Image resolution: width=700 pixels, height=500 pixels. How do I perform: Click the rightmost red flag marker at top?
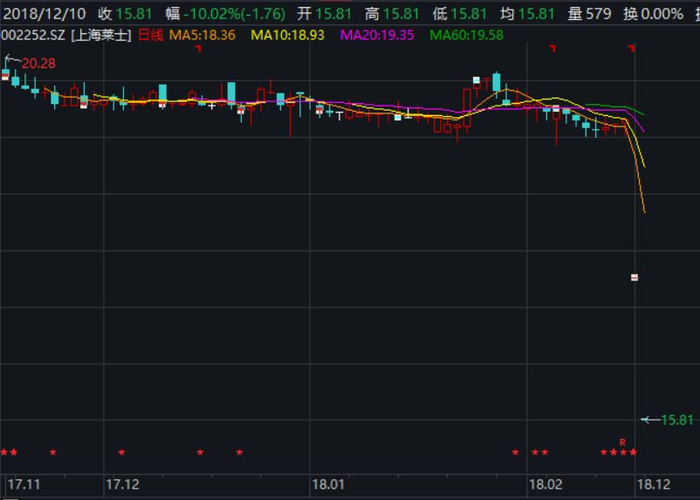click(631, 48)
